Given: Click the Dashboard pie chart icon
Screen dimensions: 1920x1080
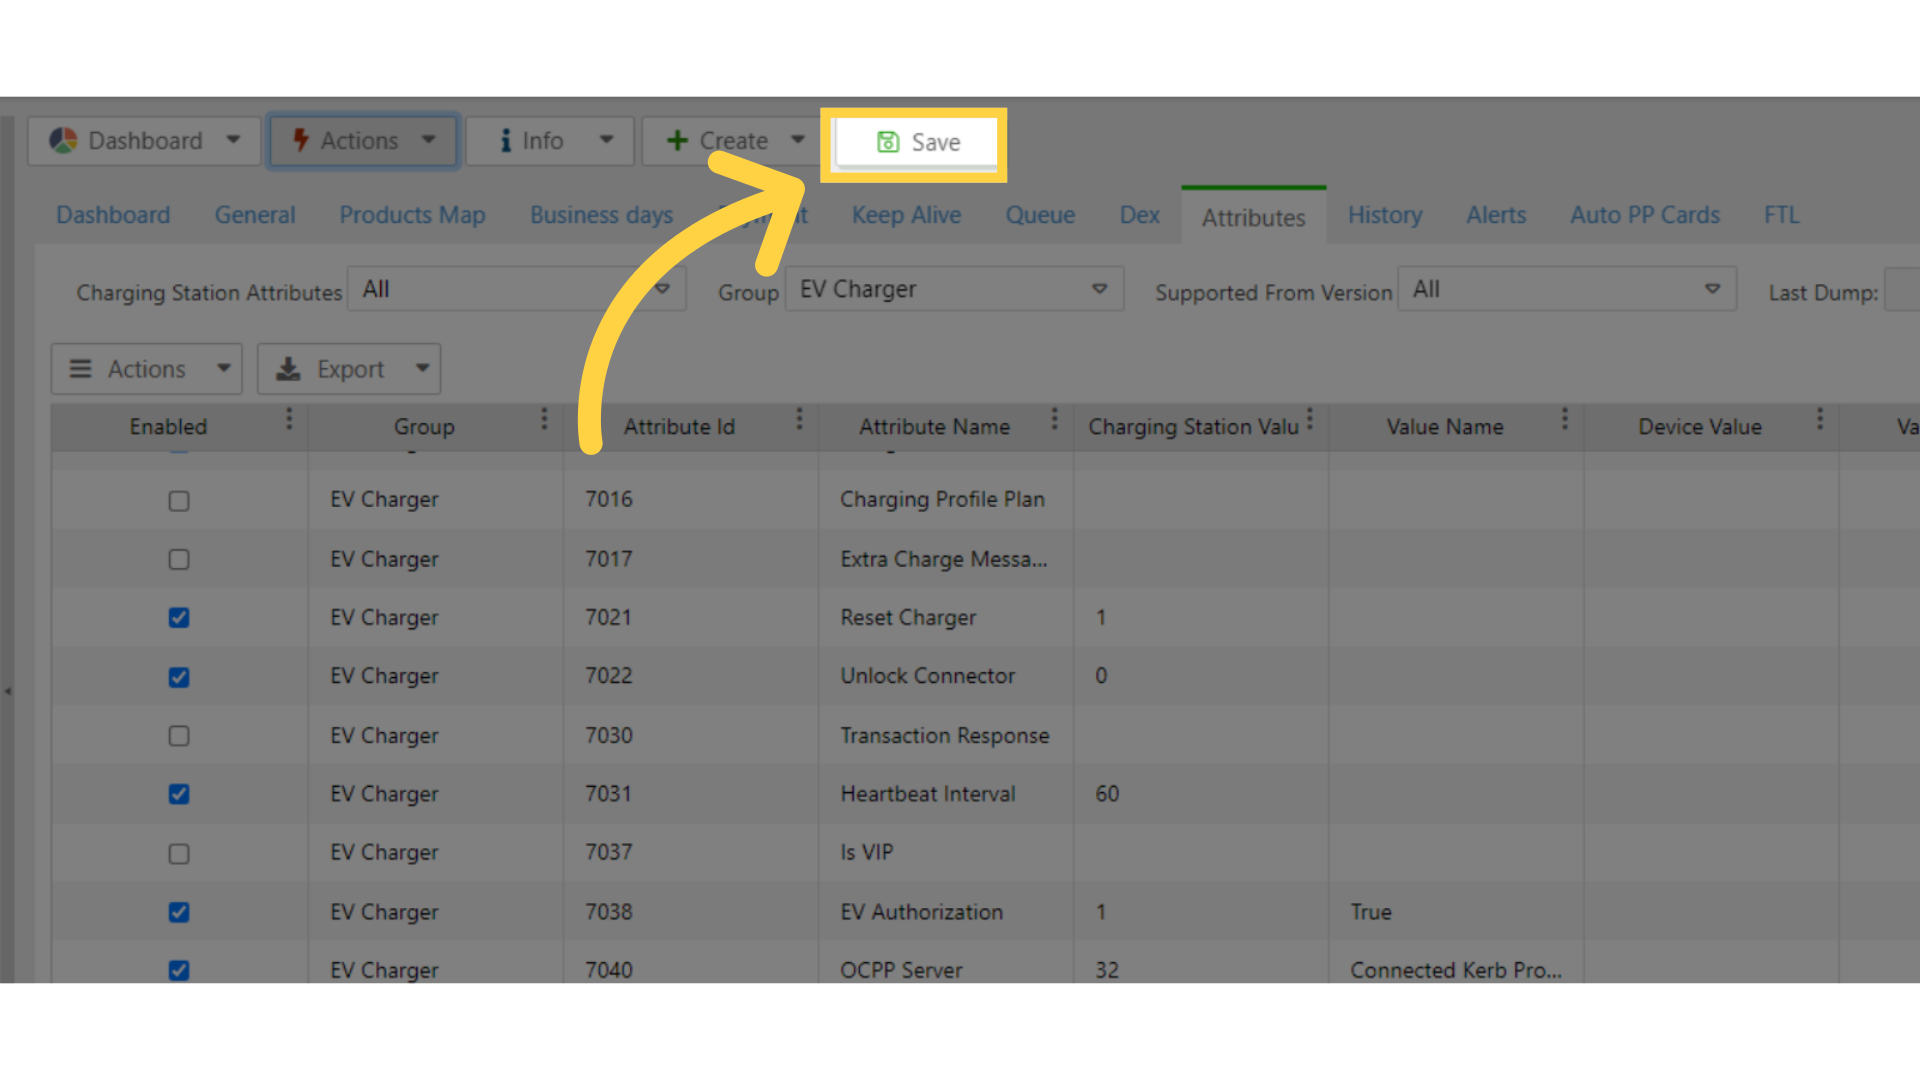Looking at the screenshot, I should (x=63, y=141).
